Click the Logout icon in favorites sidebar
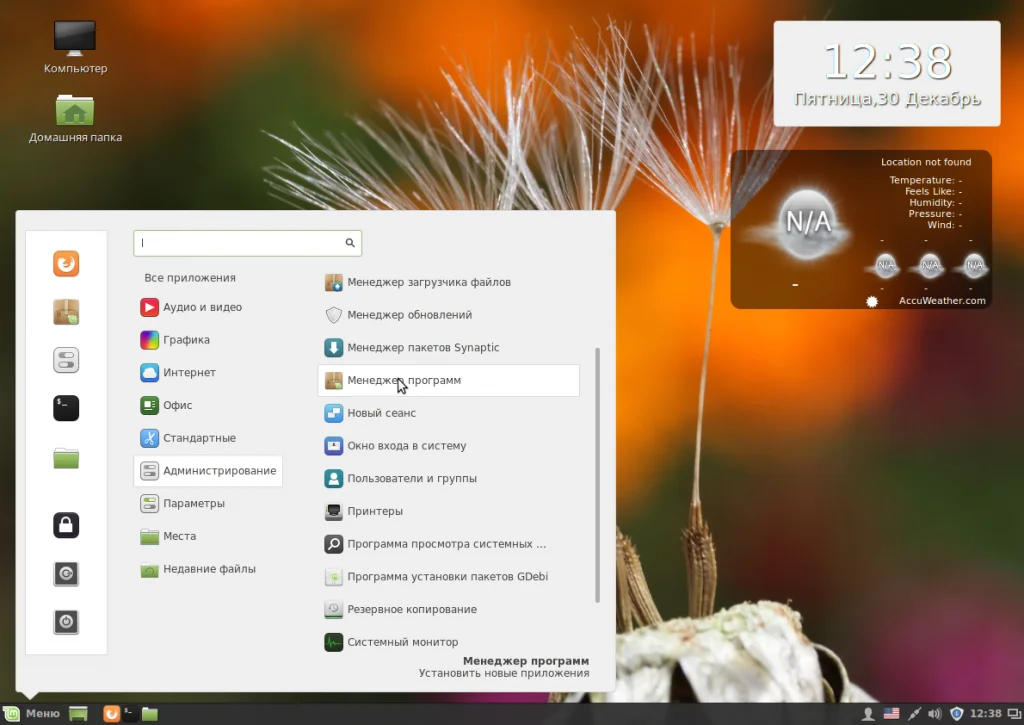 (66, 573)
